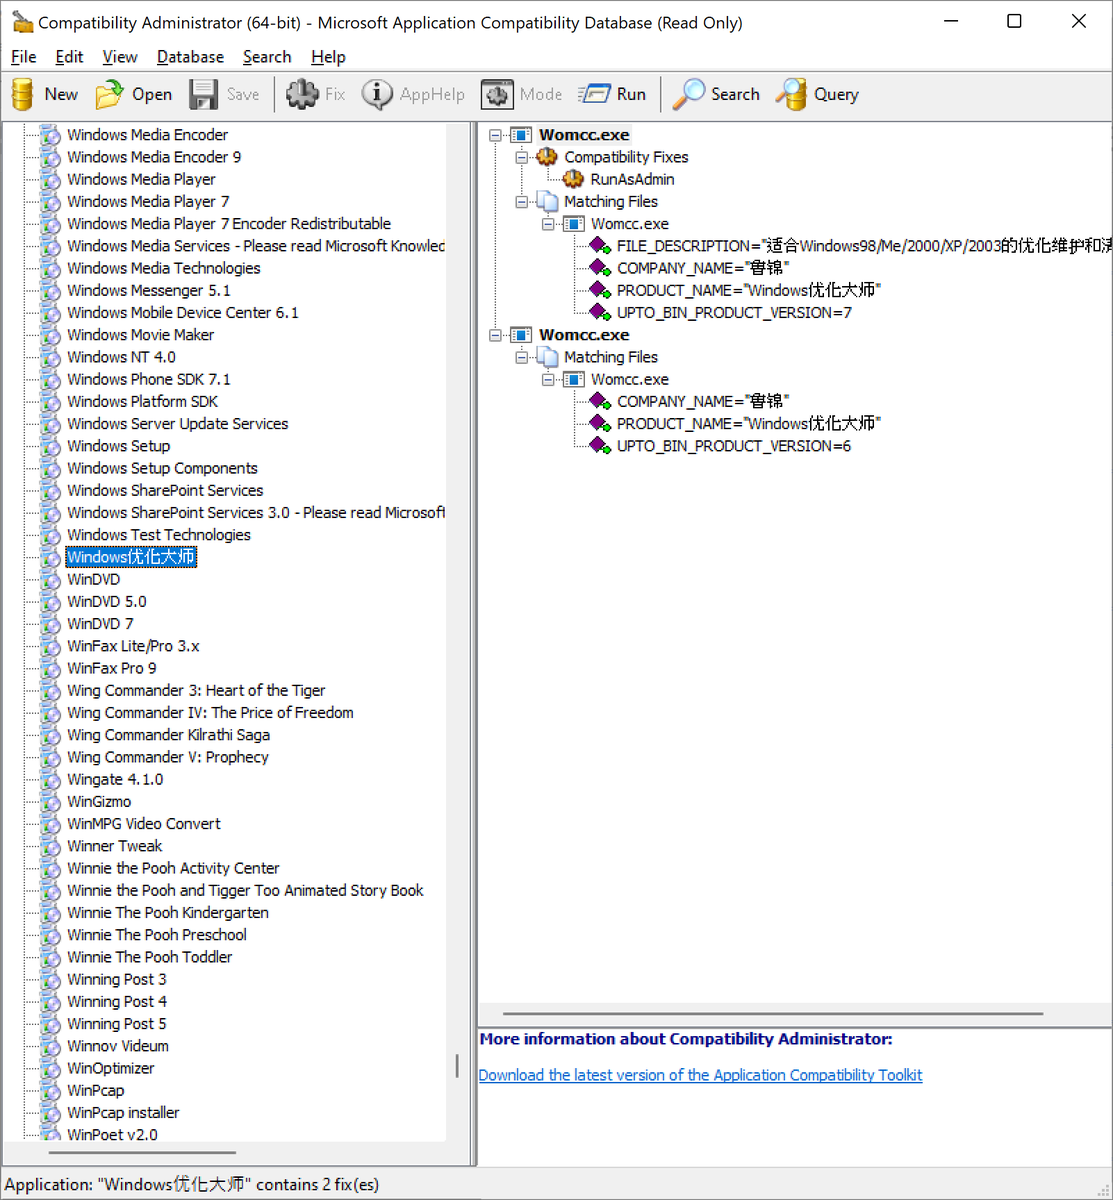This screenshot has width=1113, height=1200.
Task: Select WinPcap installer entry
Action: (x=123, y=1113)
